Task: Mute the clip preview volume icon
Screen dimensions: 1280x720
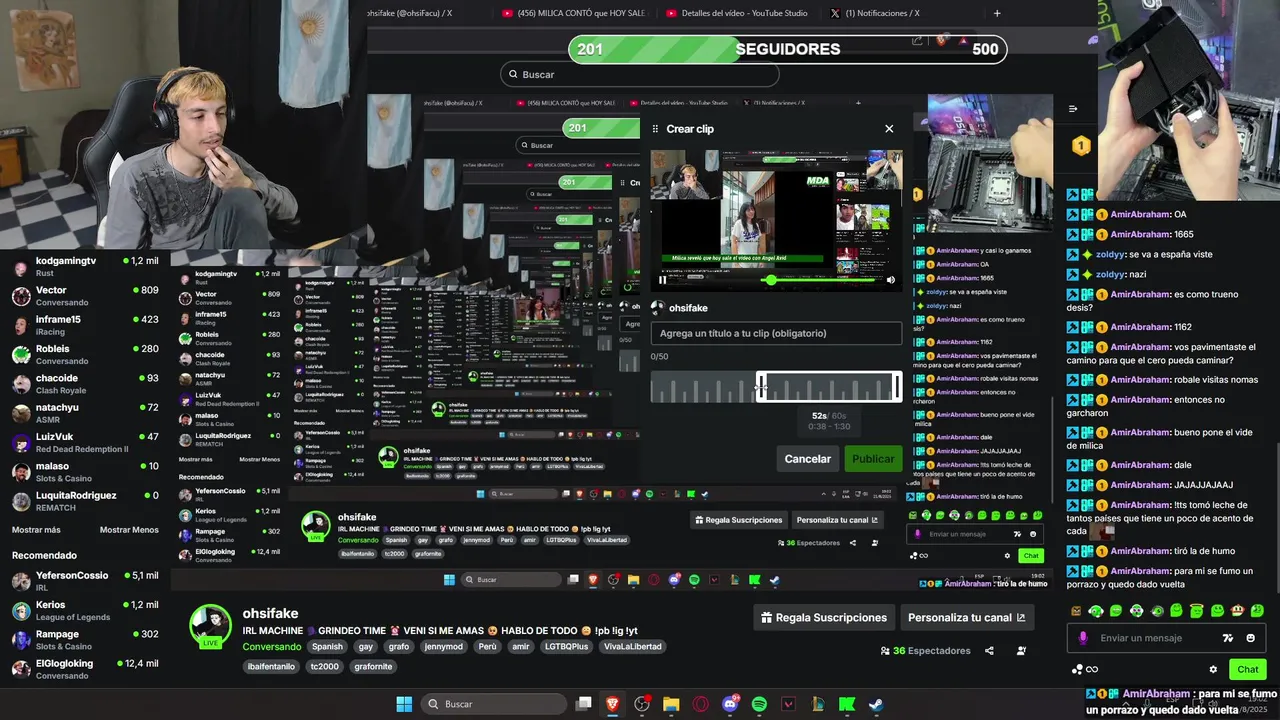Action: click(891, 280)
